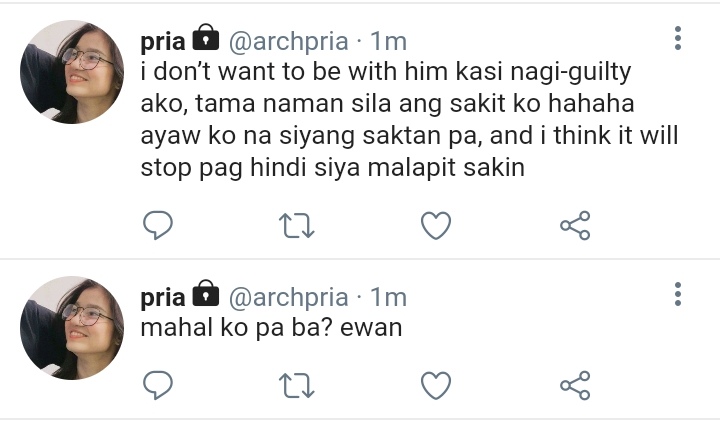720x422 pixels.
Task: Share the second pria tweet
Action: (575, 385)
